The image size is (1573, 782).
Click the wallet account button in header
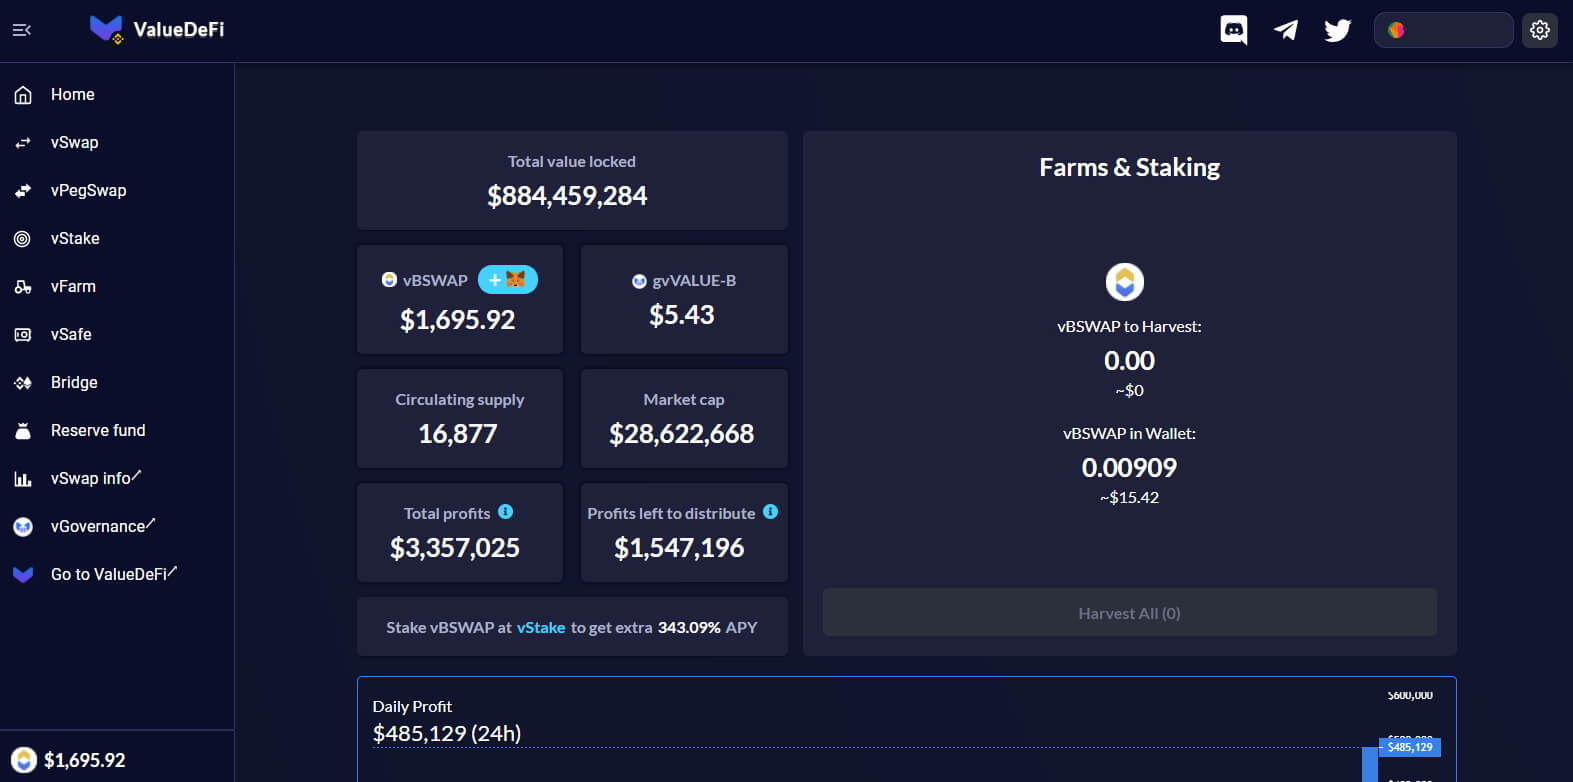point(1443,30)
